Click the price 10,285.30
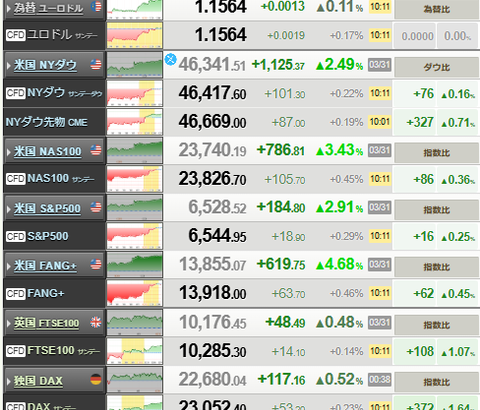Viewport: 480px width, 410px height. (x=213, y=351)
